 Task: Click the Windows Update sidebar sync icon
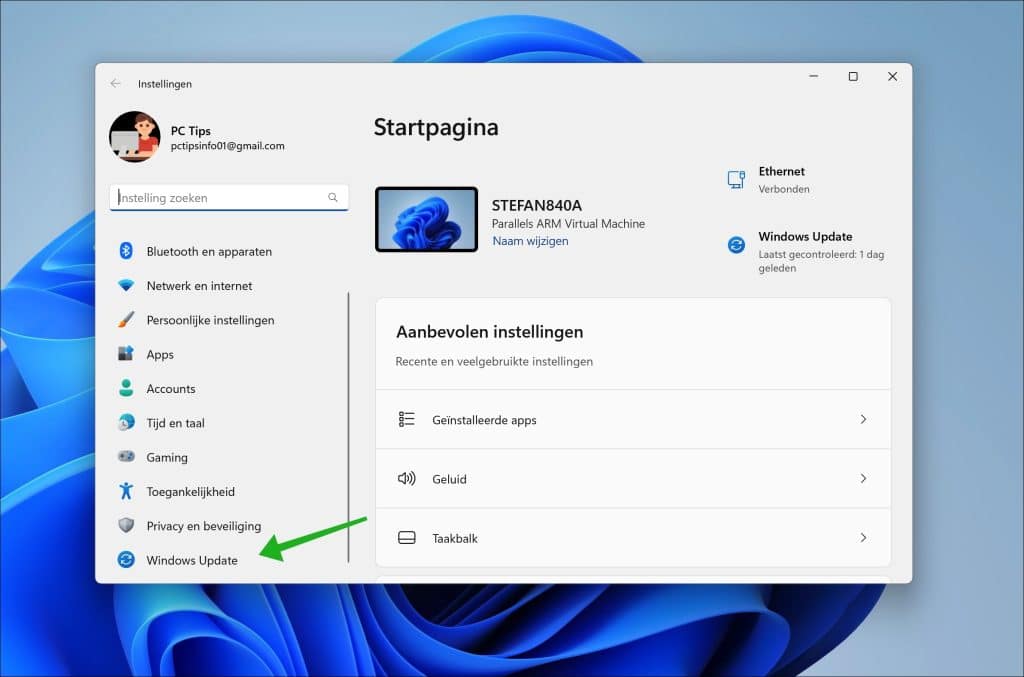click(x=126, y=559)
